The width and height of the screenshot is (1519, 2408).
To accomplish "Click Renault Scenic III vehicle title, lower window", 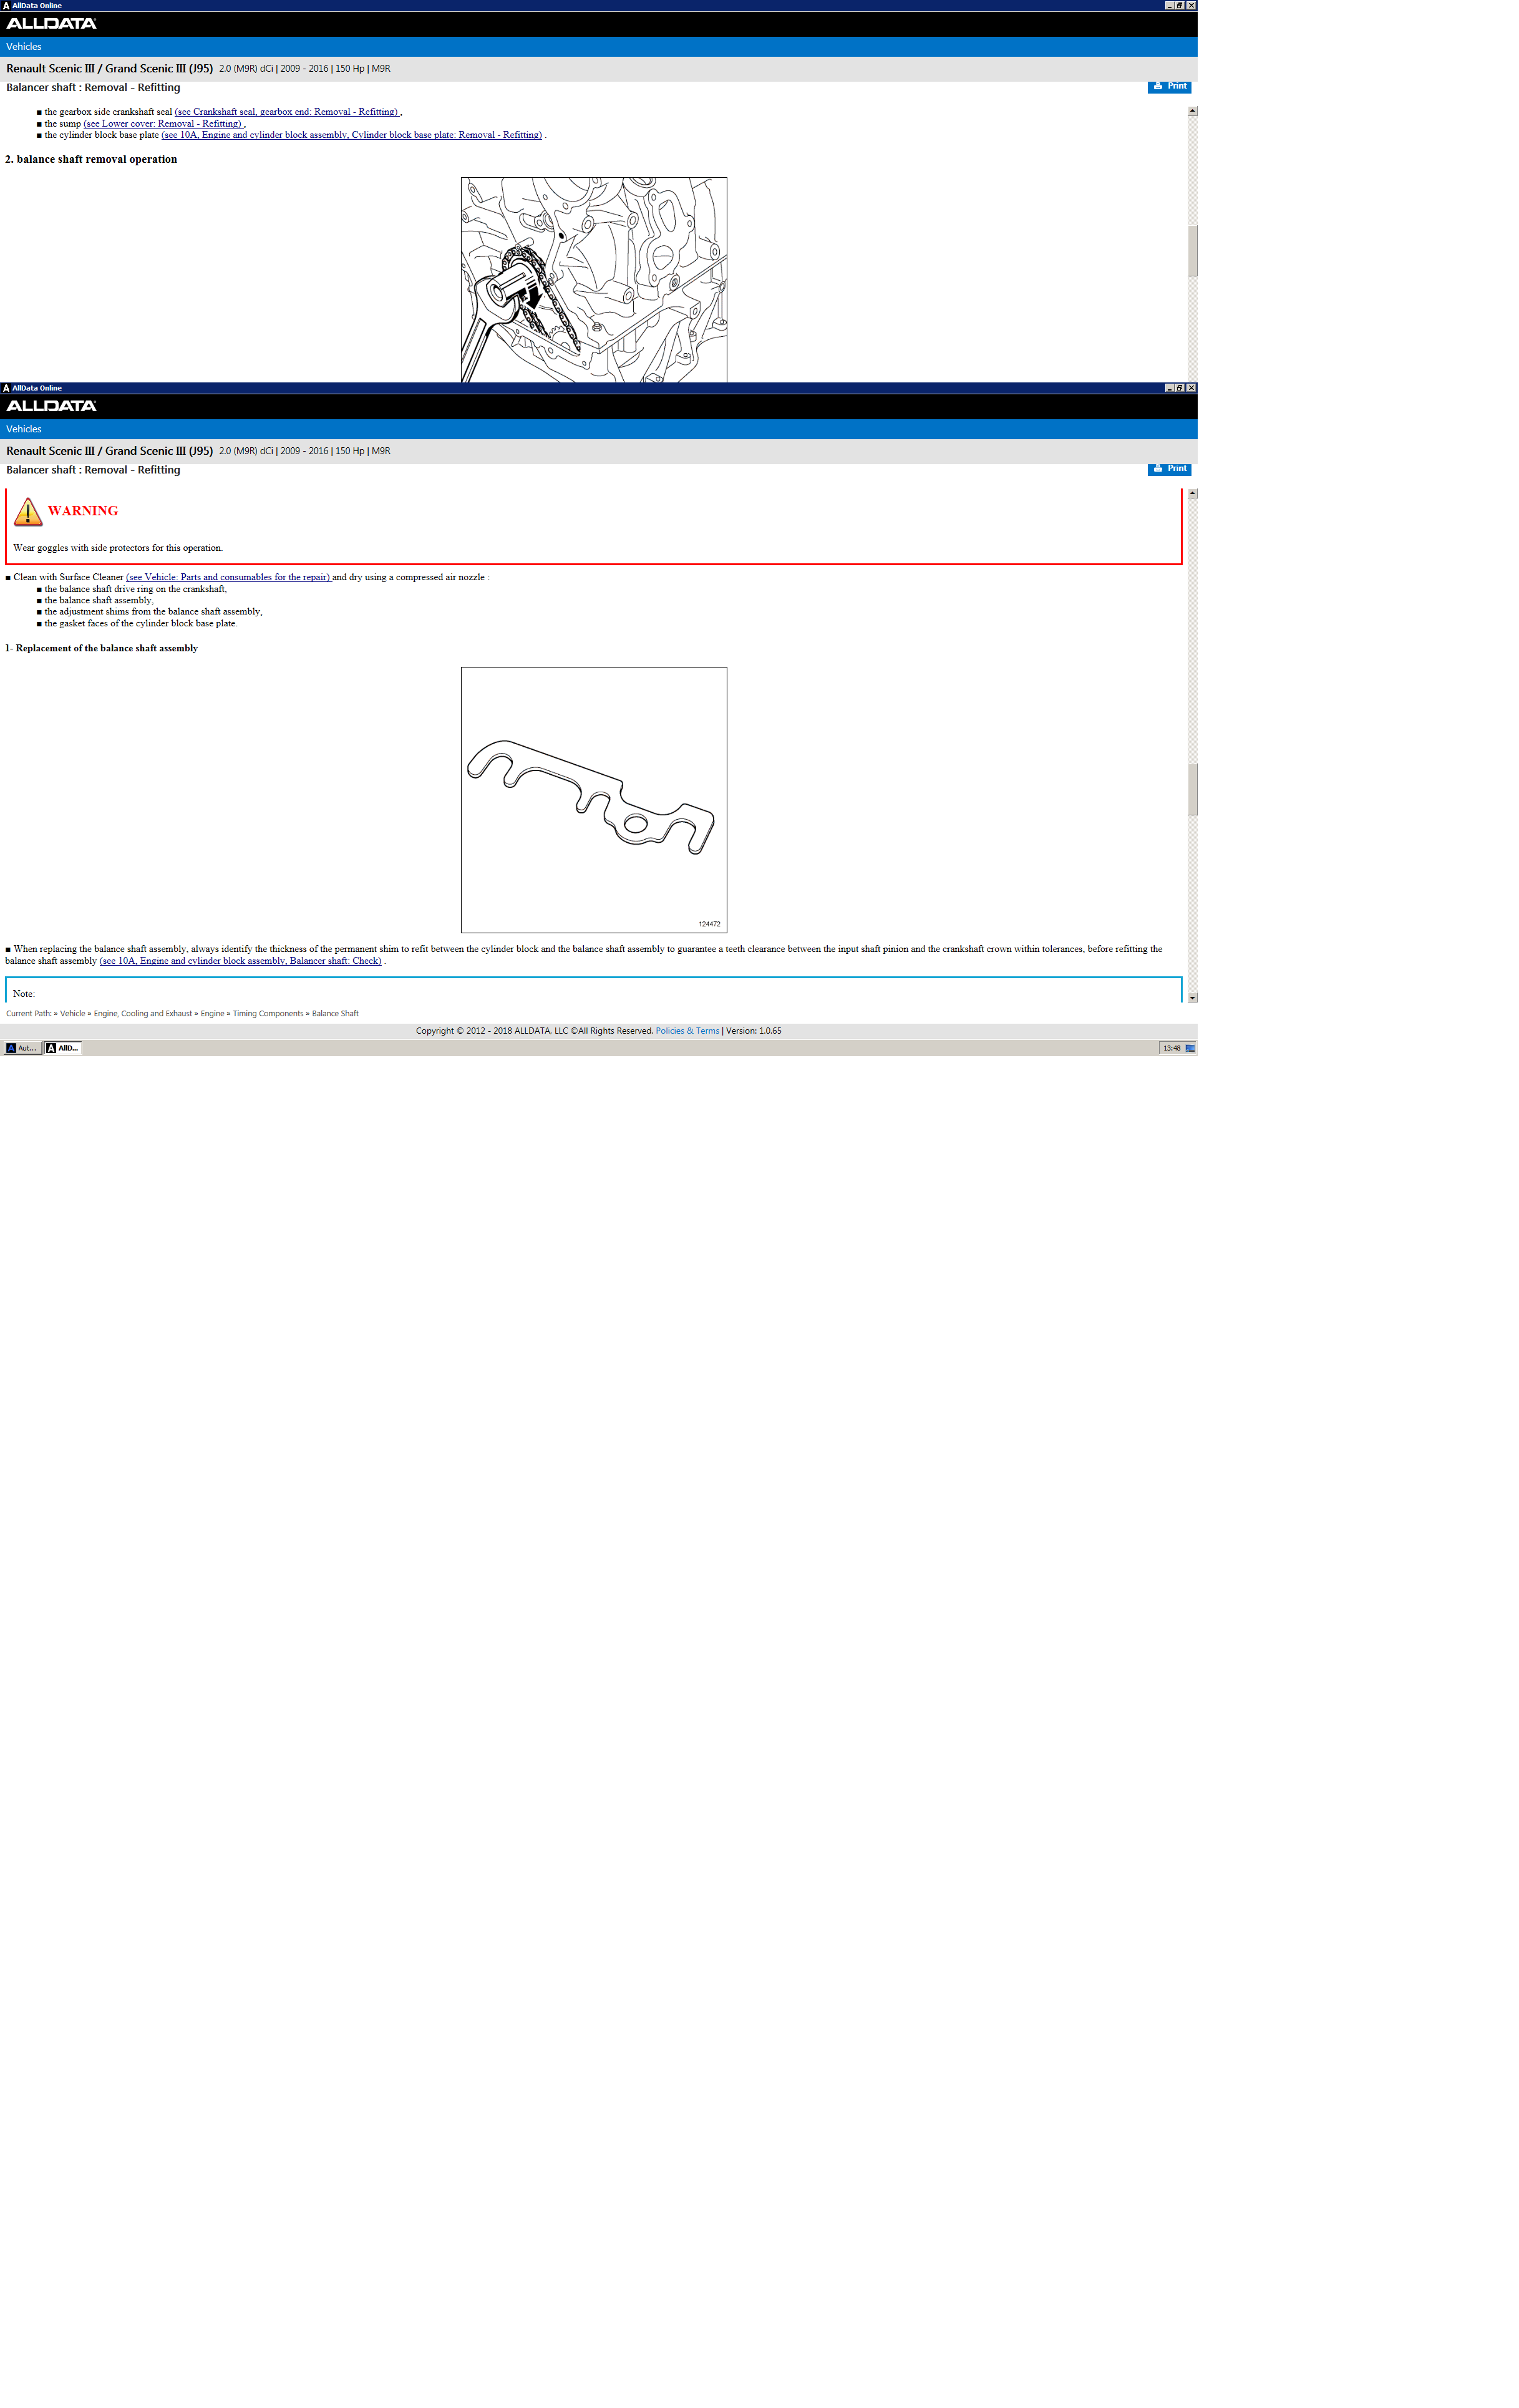I will click(x=109, y=451).
